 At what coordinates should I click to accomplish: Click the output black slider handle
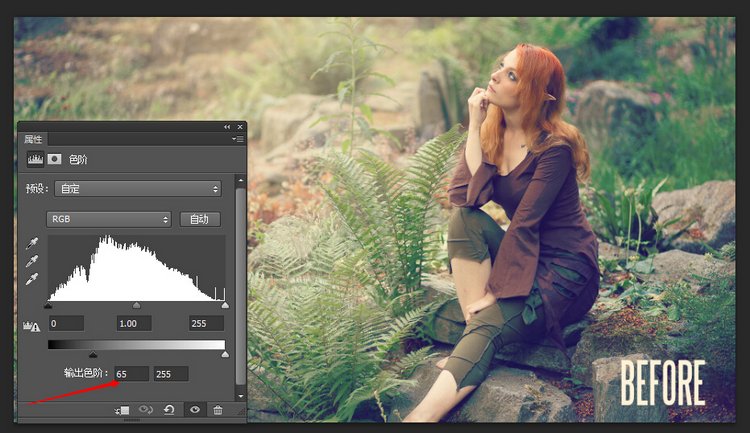click(93, 355)
